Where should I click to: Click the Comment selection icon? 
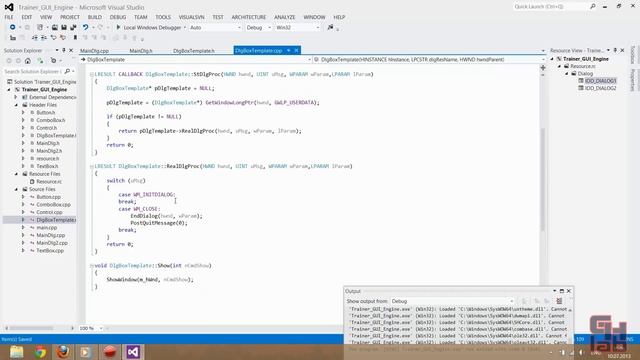pos(53,38)
